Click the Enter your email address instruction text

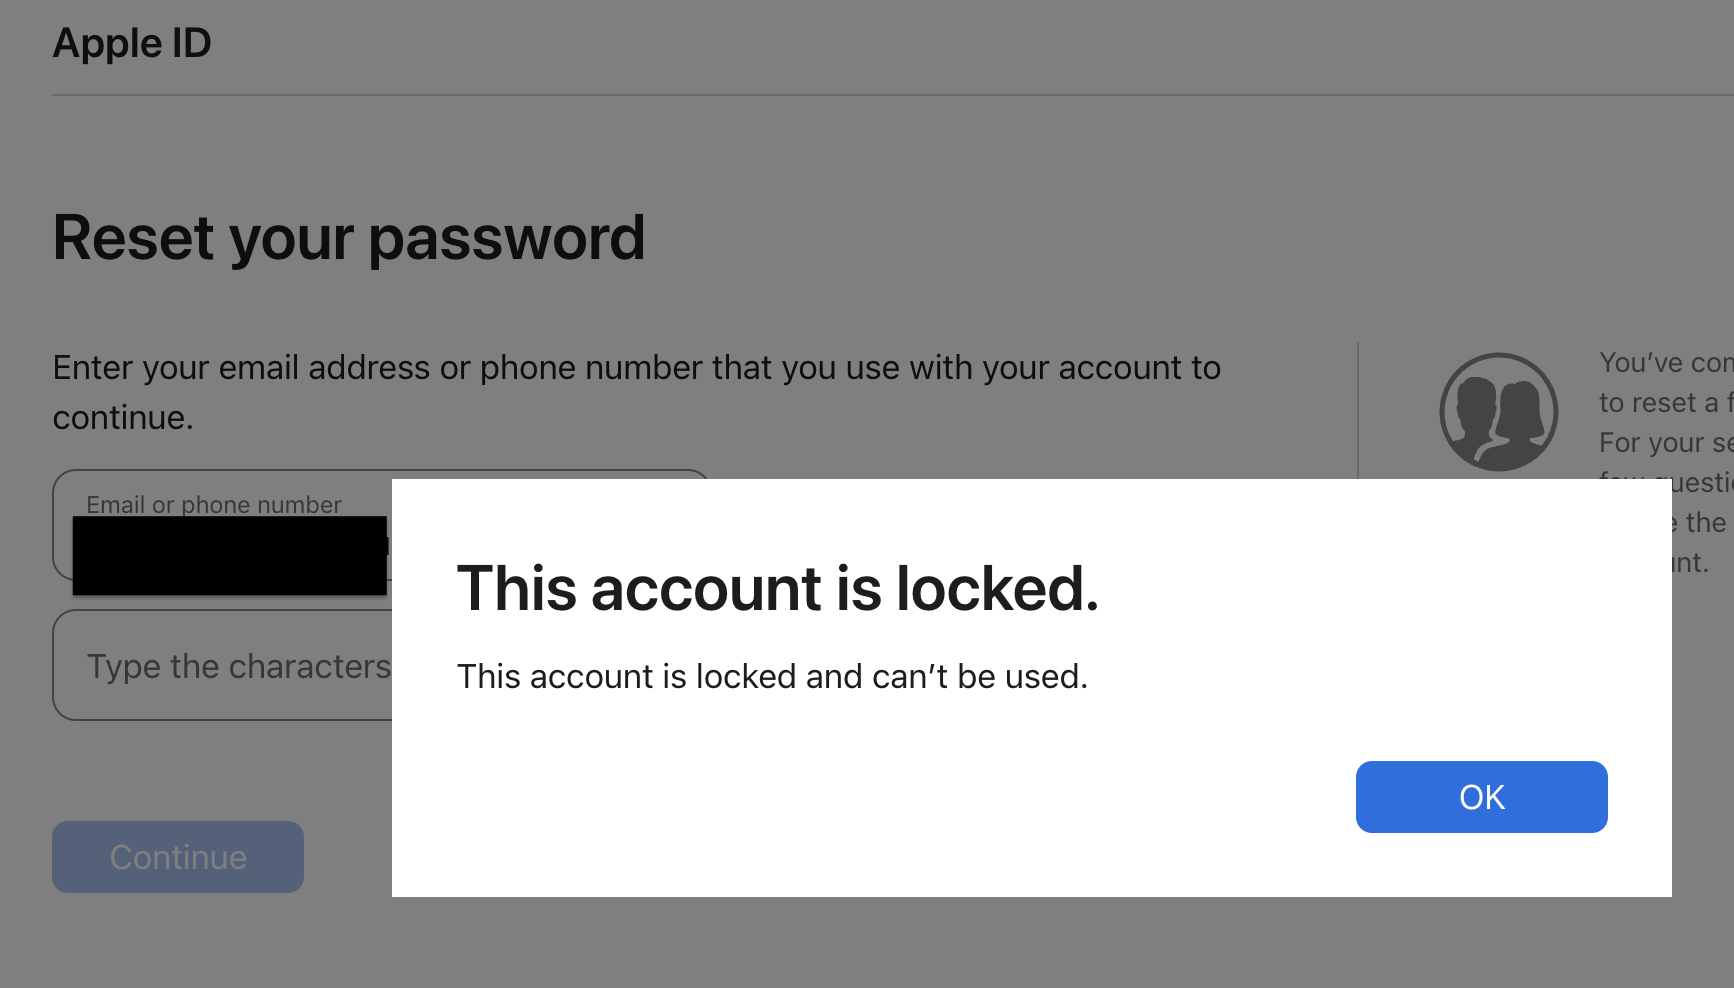(x=636, y=368)
